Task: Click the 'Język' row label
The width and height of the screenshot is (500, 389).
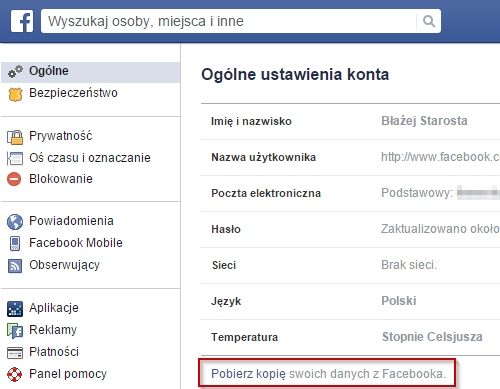Action: [x=226, y=302]
